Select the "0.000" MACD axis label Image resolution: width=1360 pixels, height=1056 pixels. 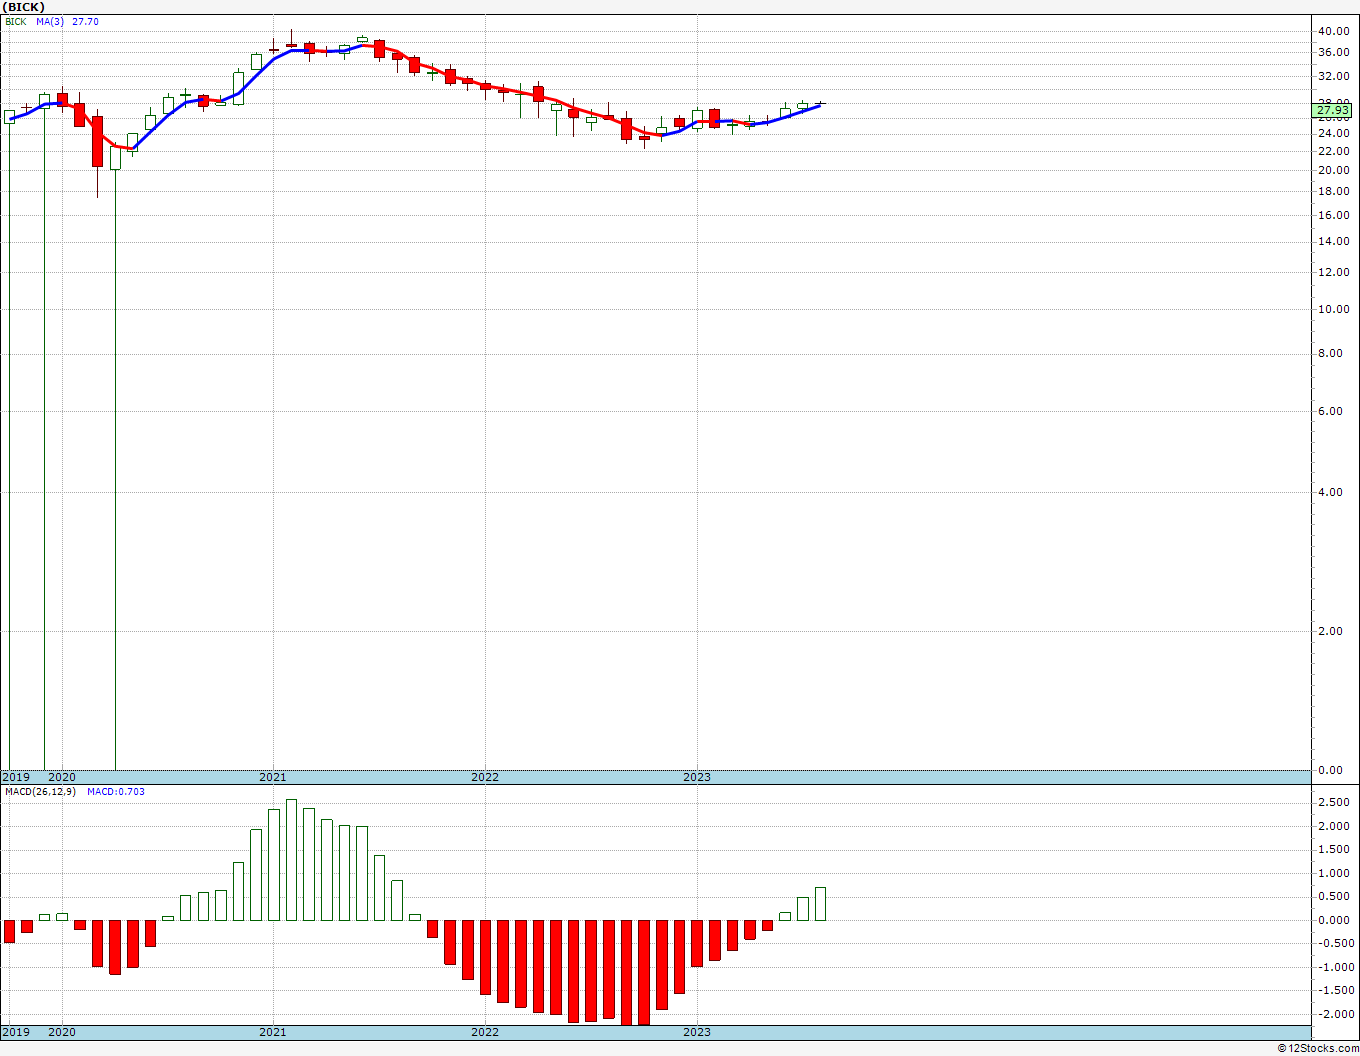pos(1336,920)
